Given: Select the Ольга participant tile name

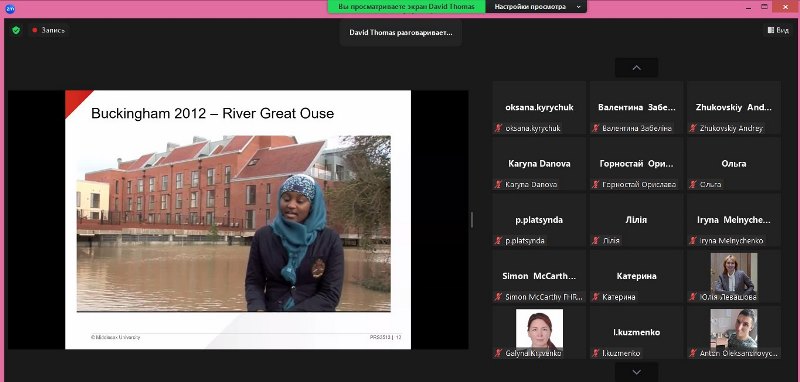Looking at the screenshot, I should click(x=734, y=164).
